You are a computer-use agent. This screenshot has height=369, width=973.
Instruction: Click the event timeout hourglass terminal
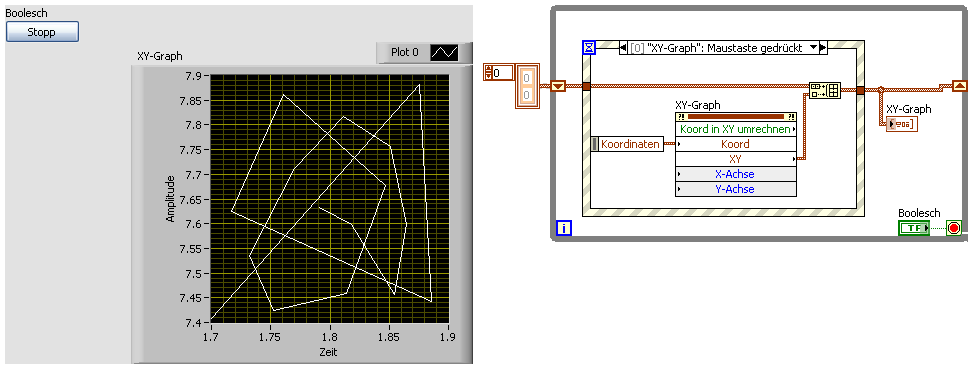tap(589, 48)
